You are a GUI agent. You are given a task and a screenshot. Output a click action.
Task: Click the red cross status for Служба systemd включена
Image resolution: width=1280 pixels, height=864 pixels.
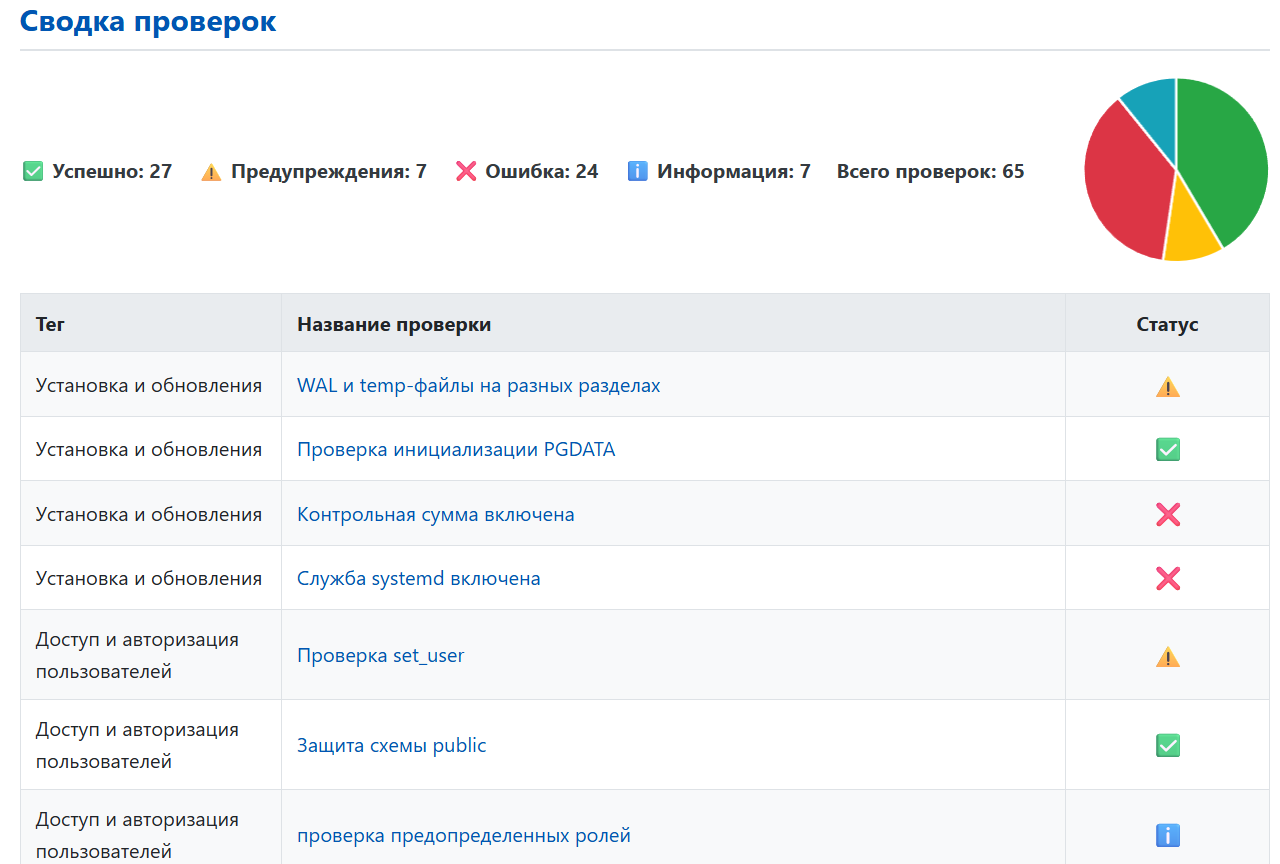click(x=1167, y=578)
